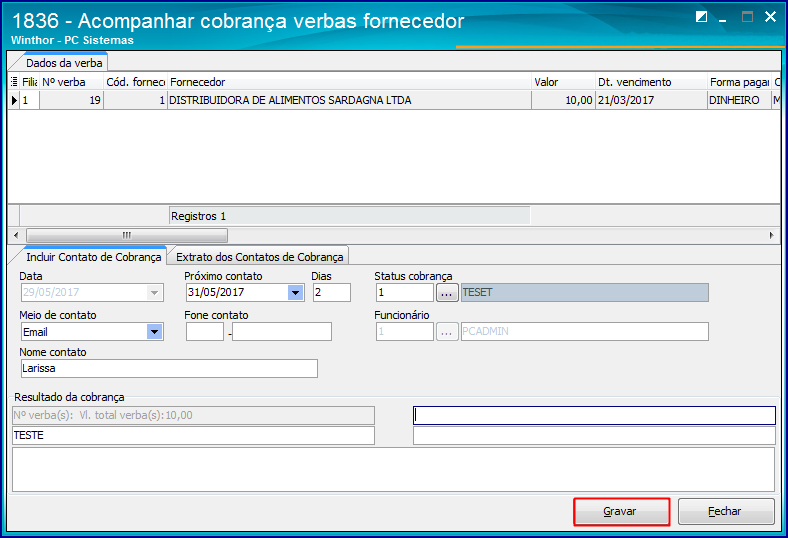Focus the Dias input field

tap(332, 292)
